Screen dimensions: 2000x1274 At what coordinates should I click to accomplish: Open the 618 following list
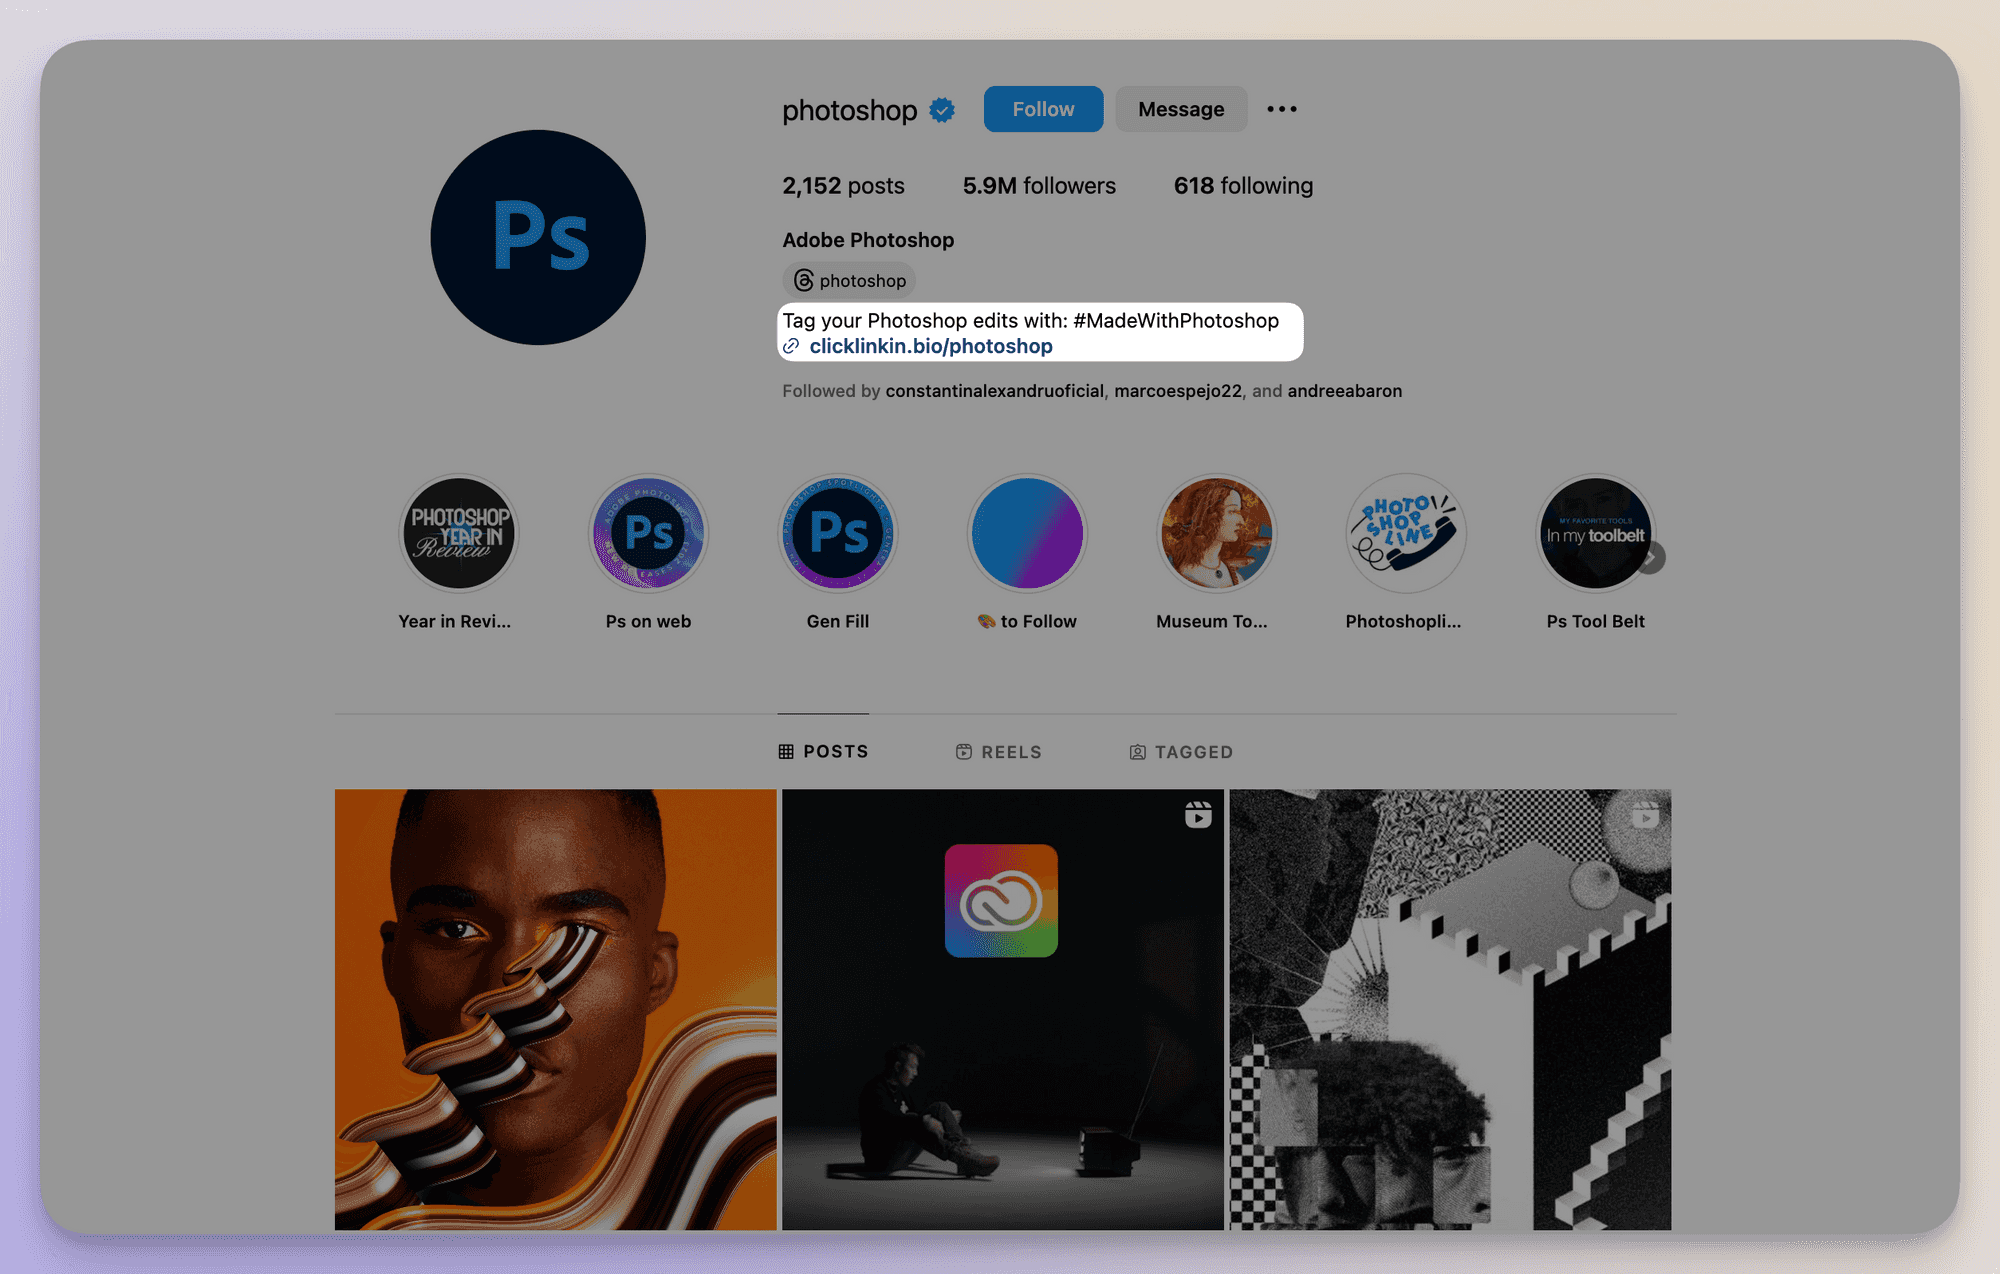coord(1243,186)
